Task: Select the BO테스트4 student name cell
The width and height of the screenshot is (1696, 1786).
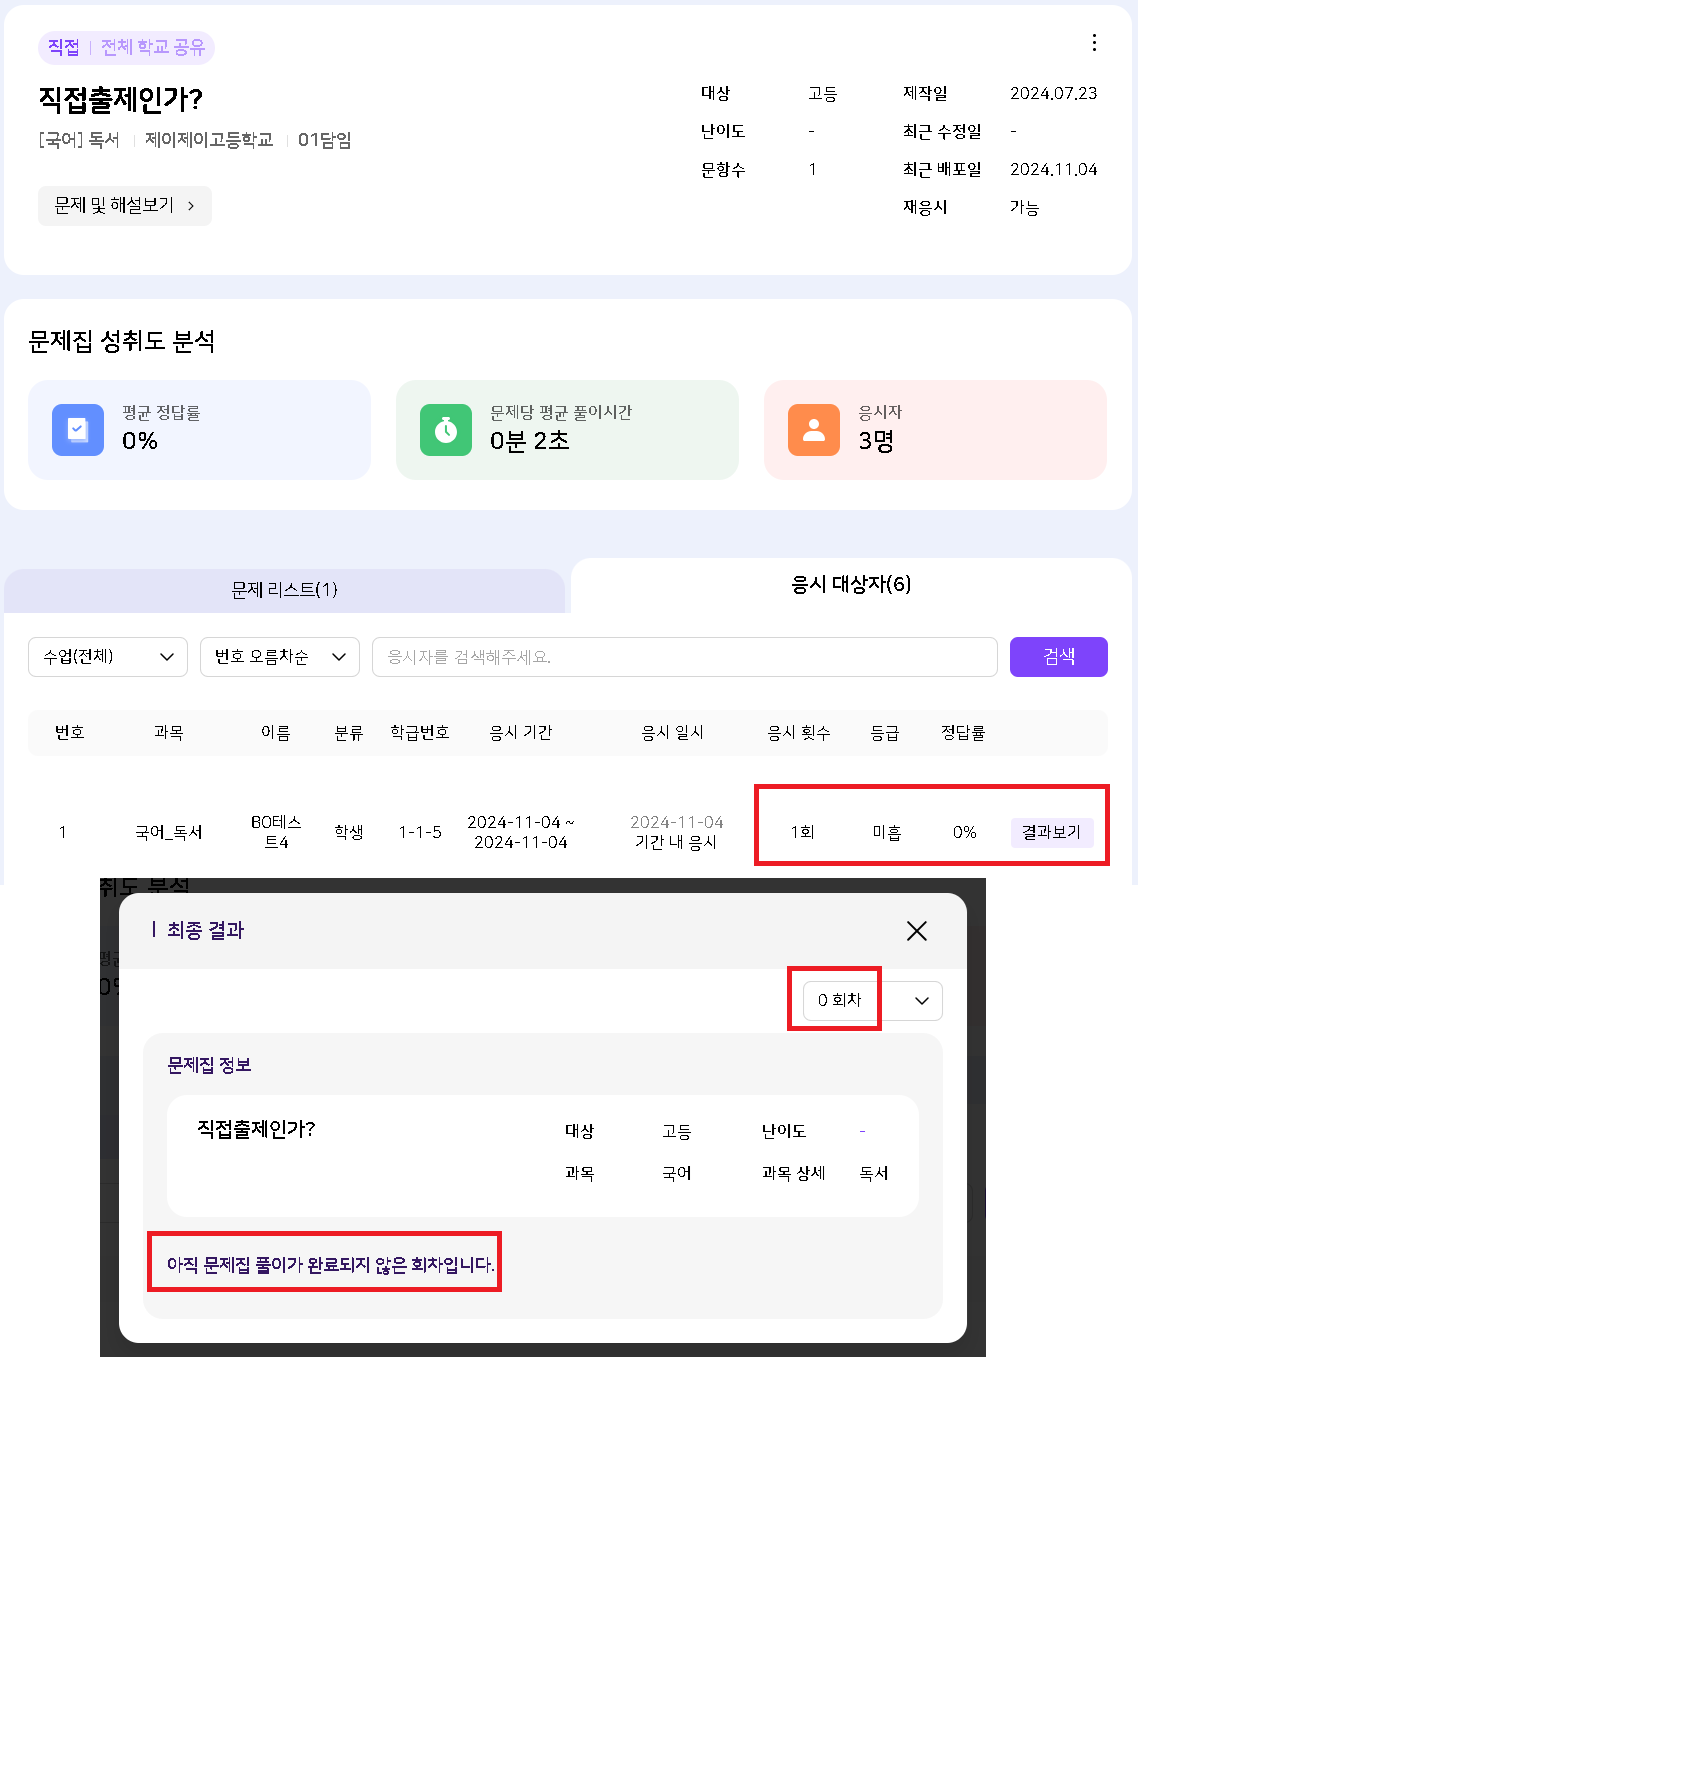Action: pos(276,832)
